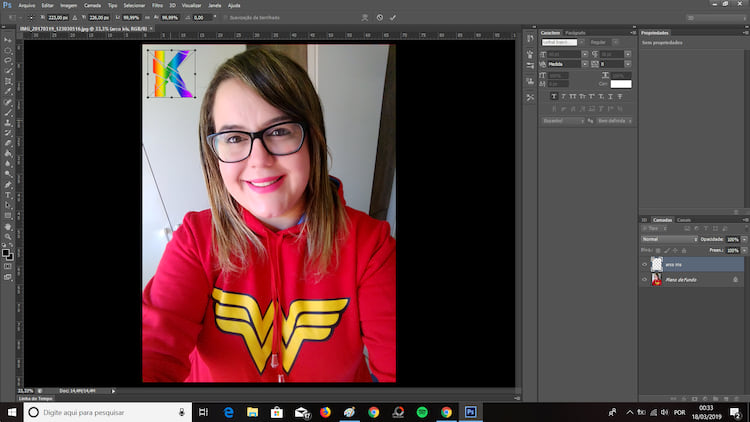Hide the arco iris layer visibility
The image size is (750, 422).
click(x=644, y=264)
